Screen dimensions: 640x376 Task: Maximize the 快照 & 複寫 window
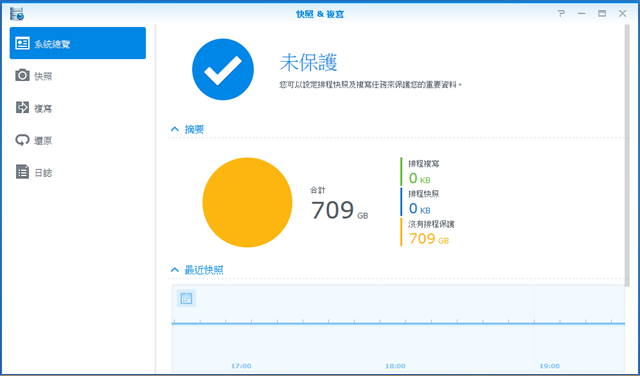click(x=602, y=13)
